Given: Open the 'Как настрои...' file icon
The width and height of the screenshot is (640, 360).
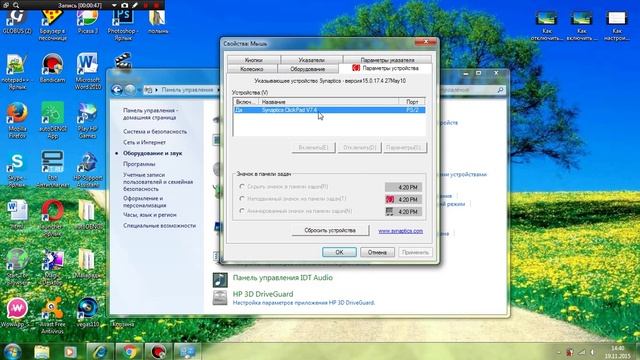Looking at the screenshot, I should 617,25.
